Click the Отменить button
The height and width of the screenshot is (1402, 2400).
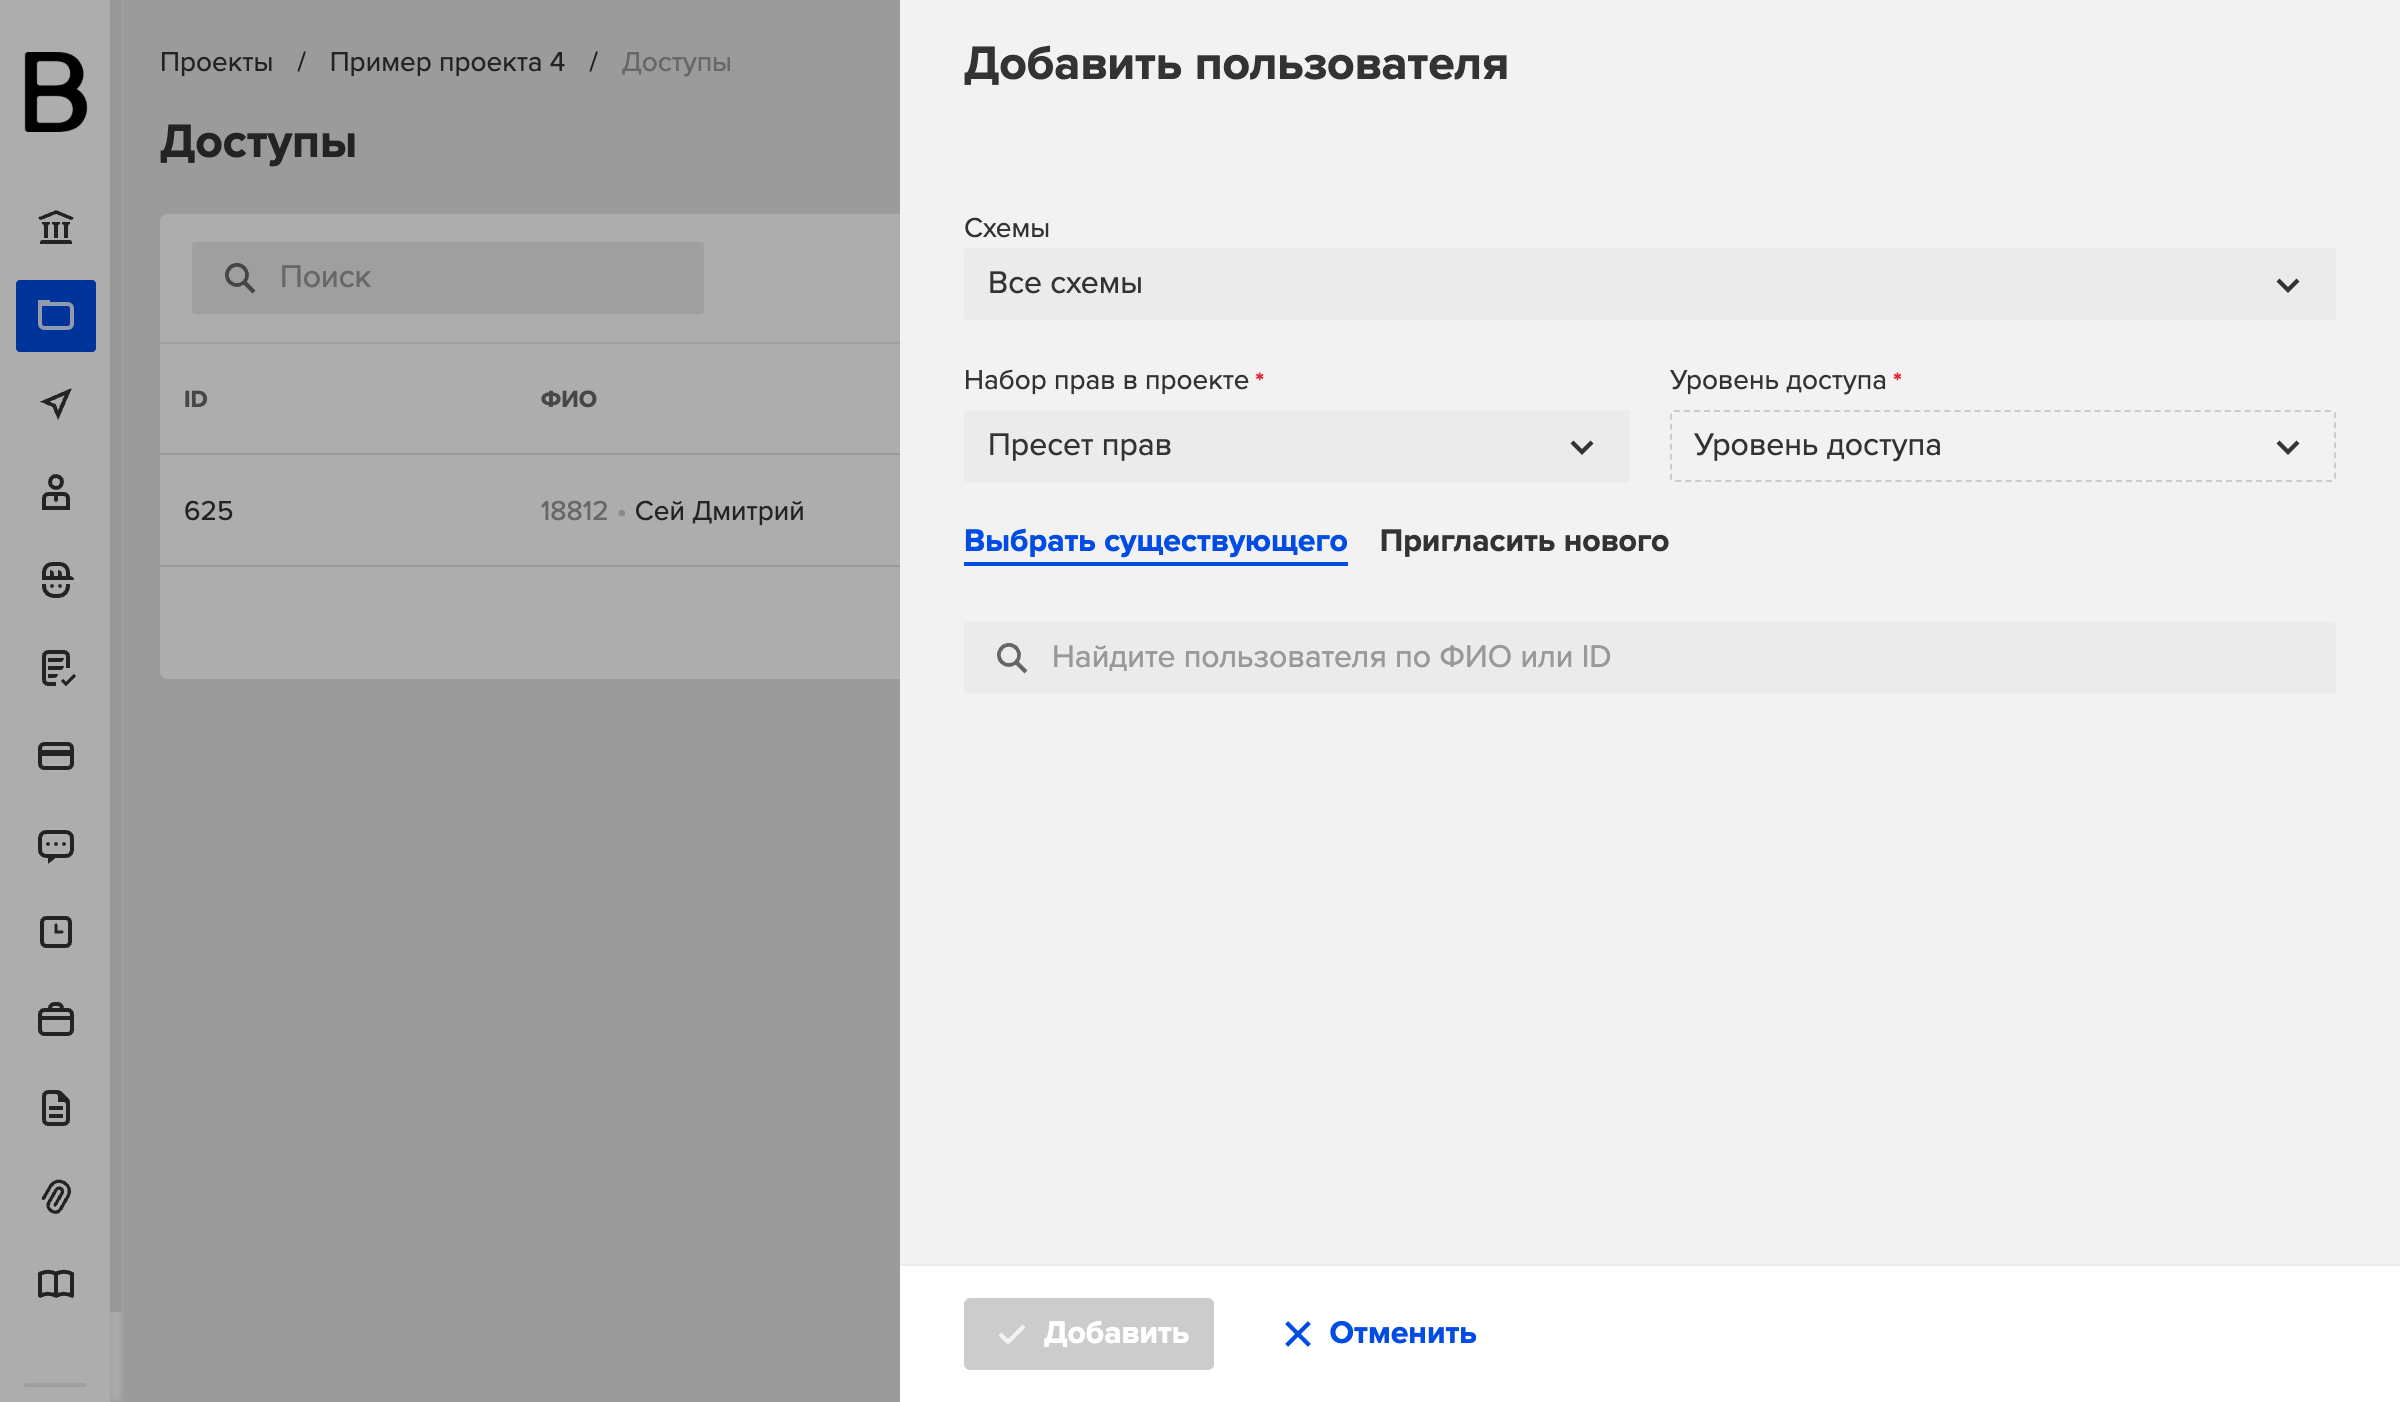pyautogui.click(x=1380, y=1333)
